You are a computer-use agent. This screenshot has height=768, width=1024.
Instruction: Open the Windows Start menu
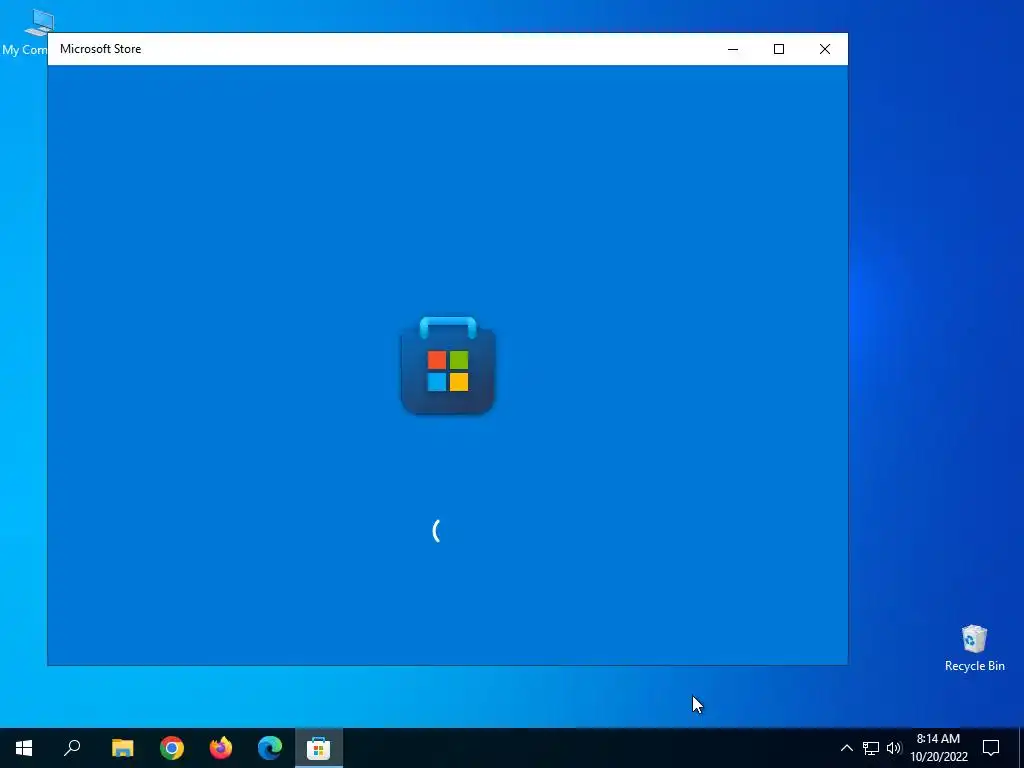click(x=24, y=748)
